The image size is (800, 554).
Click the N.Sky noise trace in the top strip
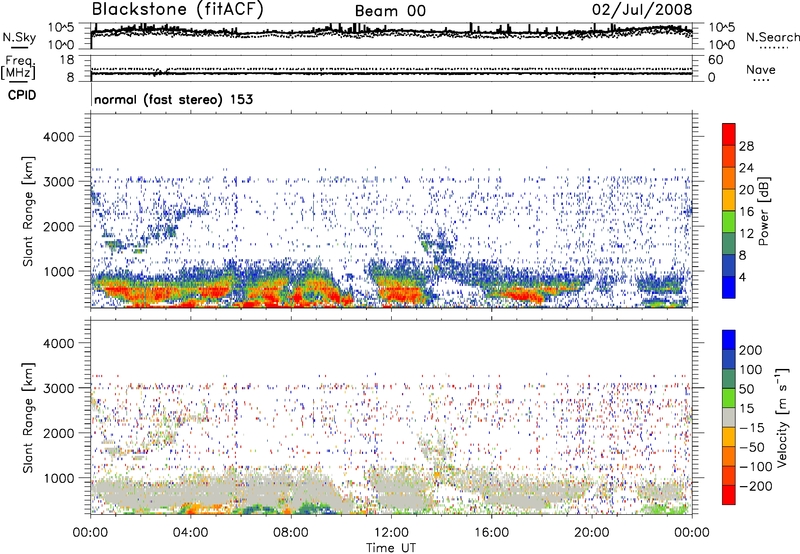click(x=391, y=32)
